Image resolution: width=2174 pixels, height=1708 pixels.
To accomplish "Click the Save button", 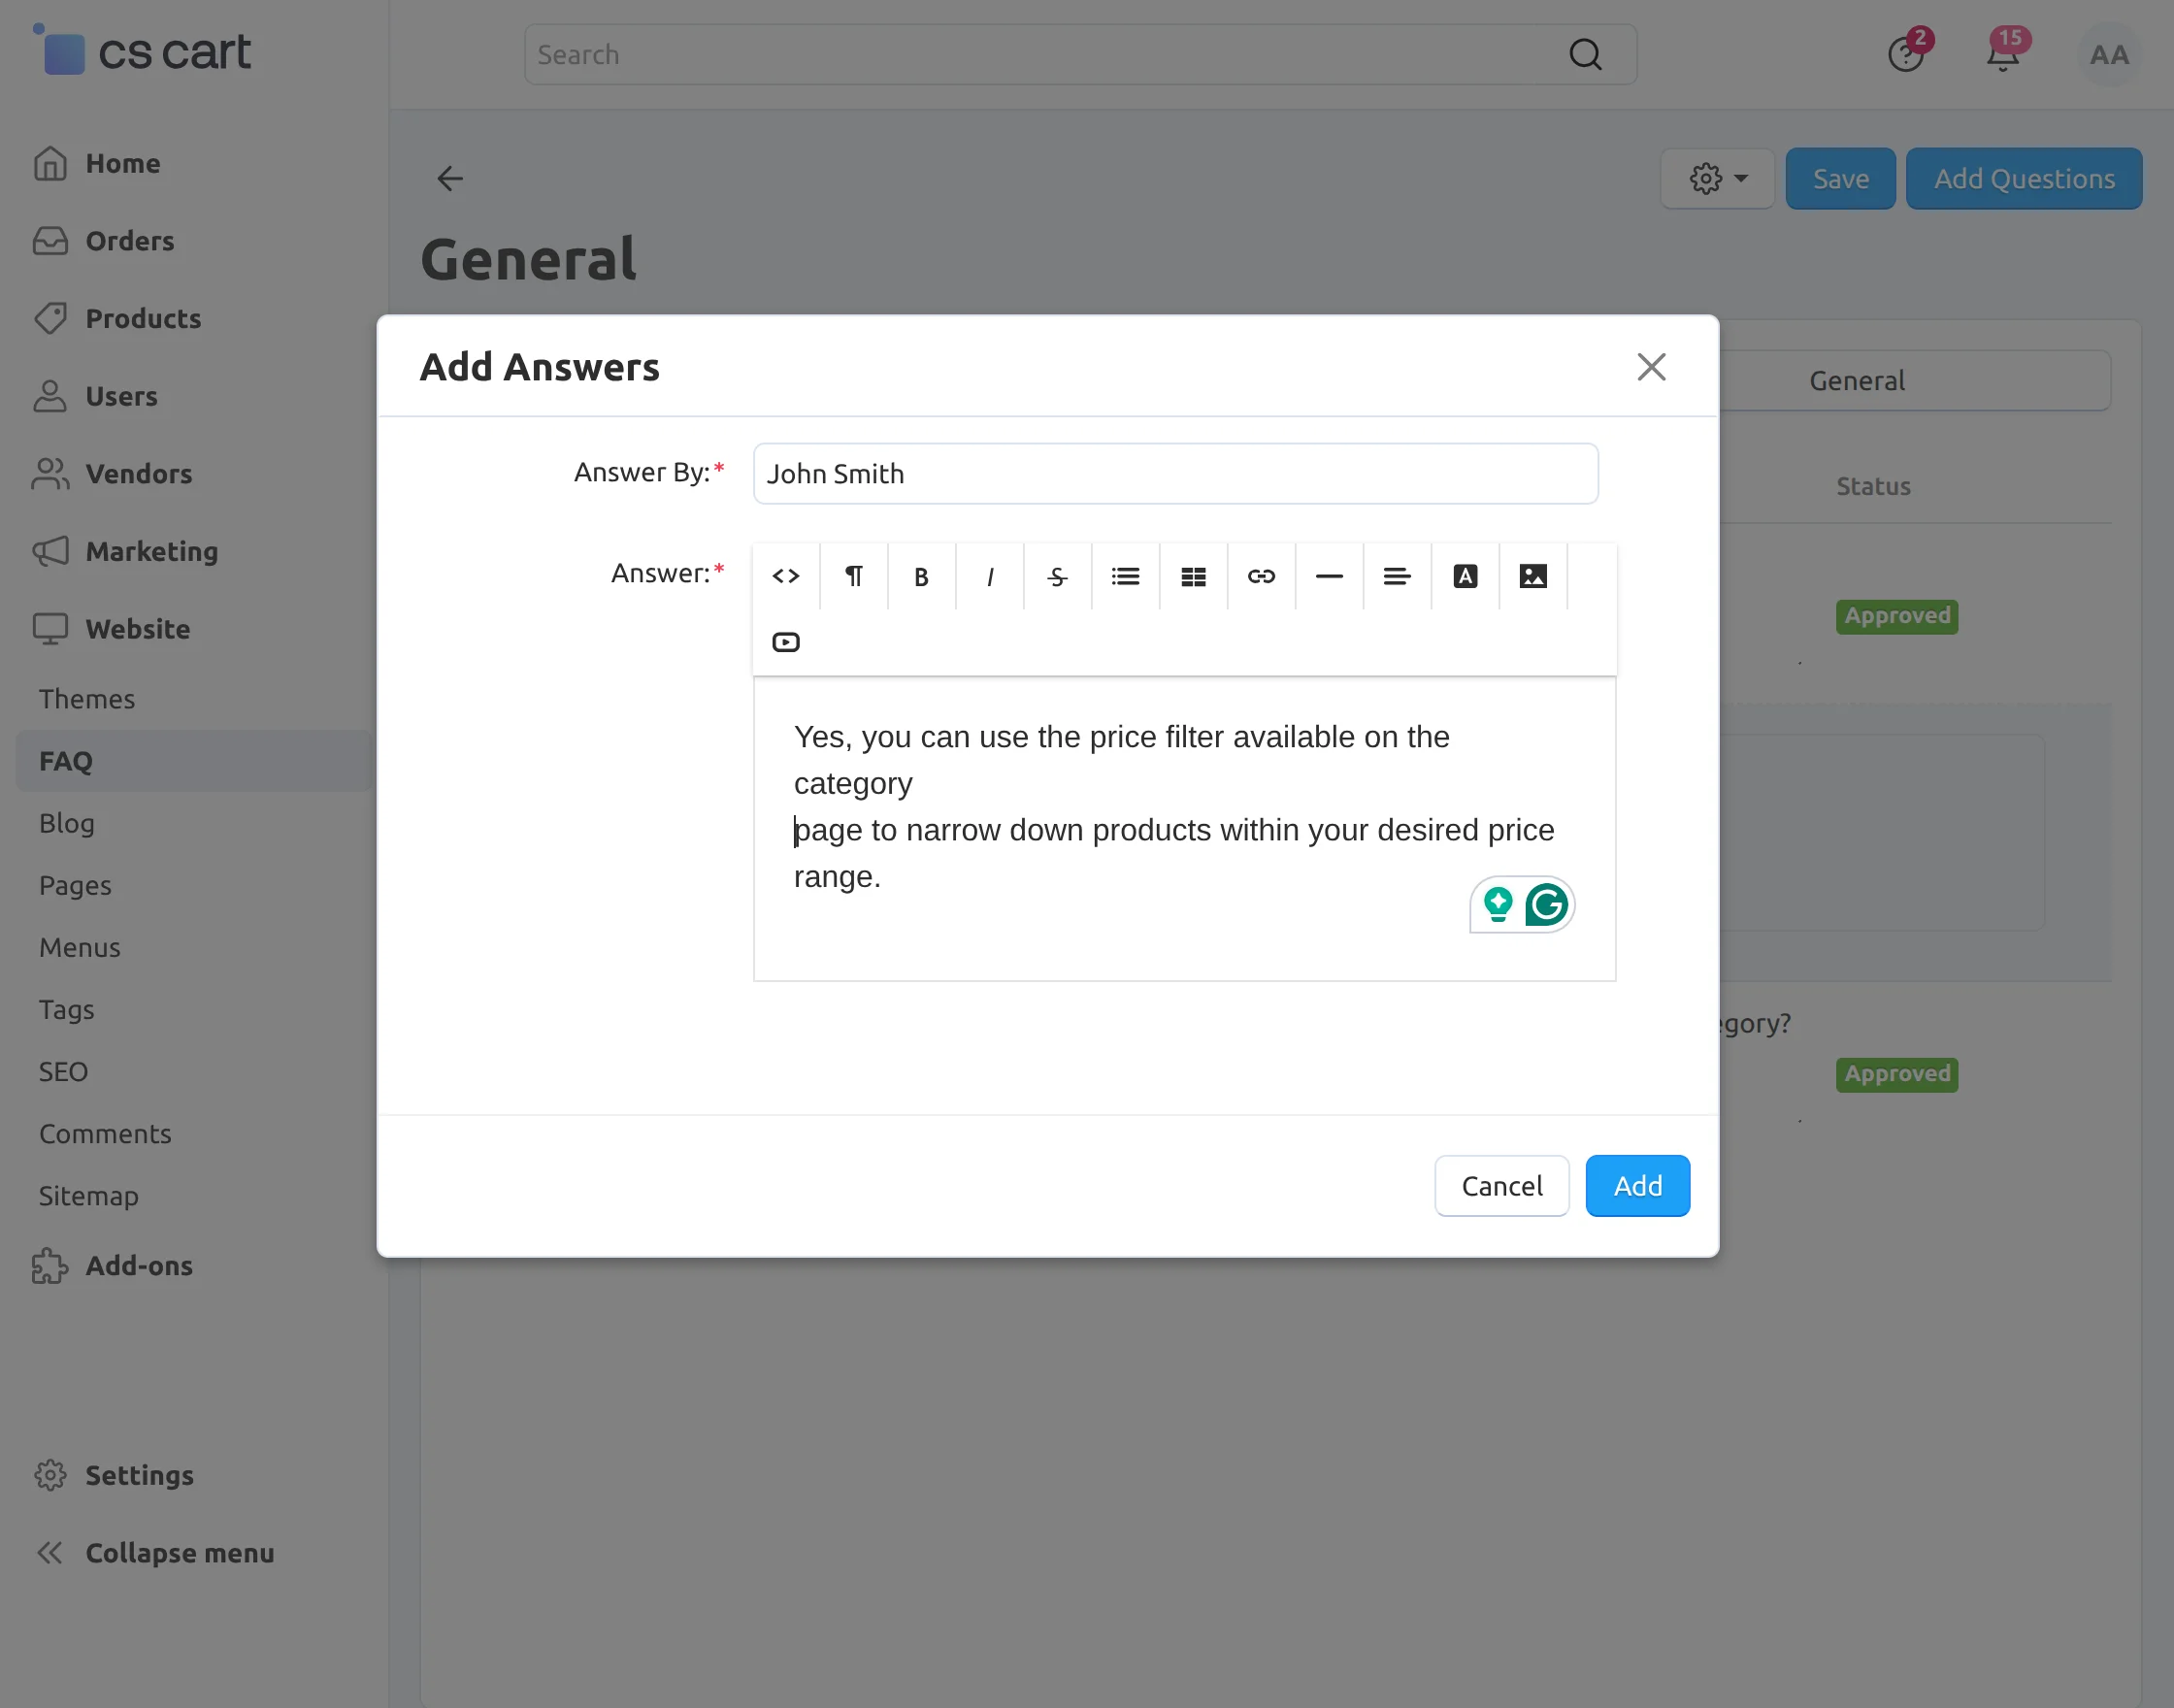I will 1841,179.
